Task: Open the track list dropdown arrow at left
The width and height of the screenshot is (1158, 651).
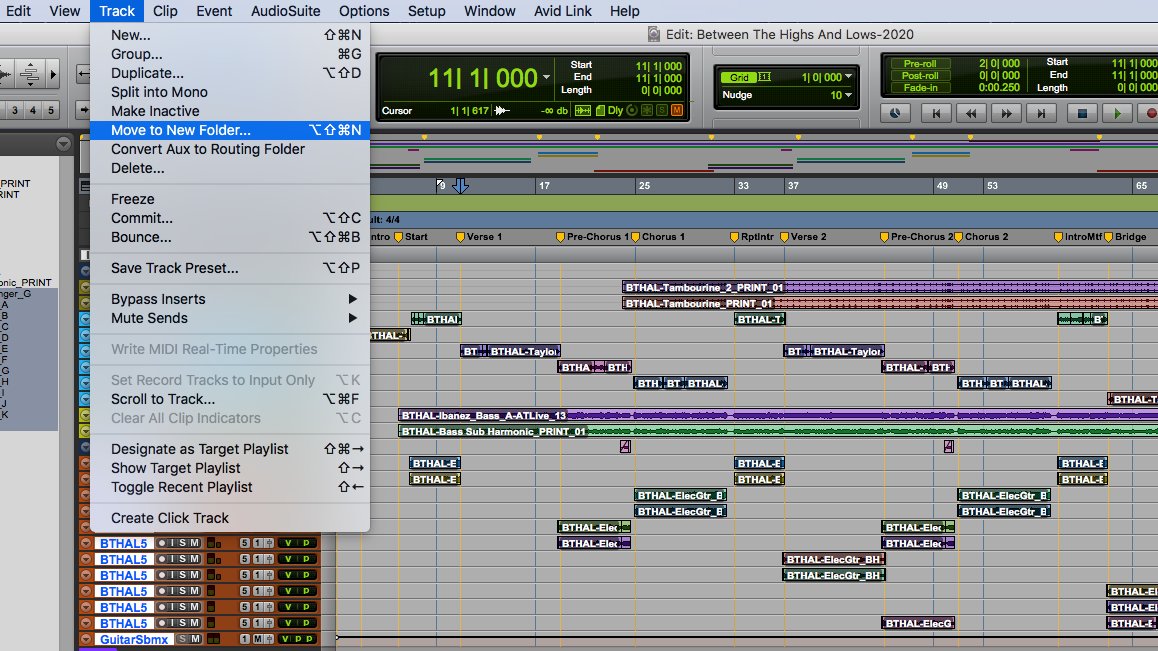Action: click(x=64, y=143)
